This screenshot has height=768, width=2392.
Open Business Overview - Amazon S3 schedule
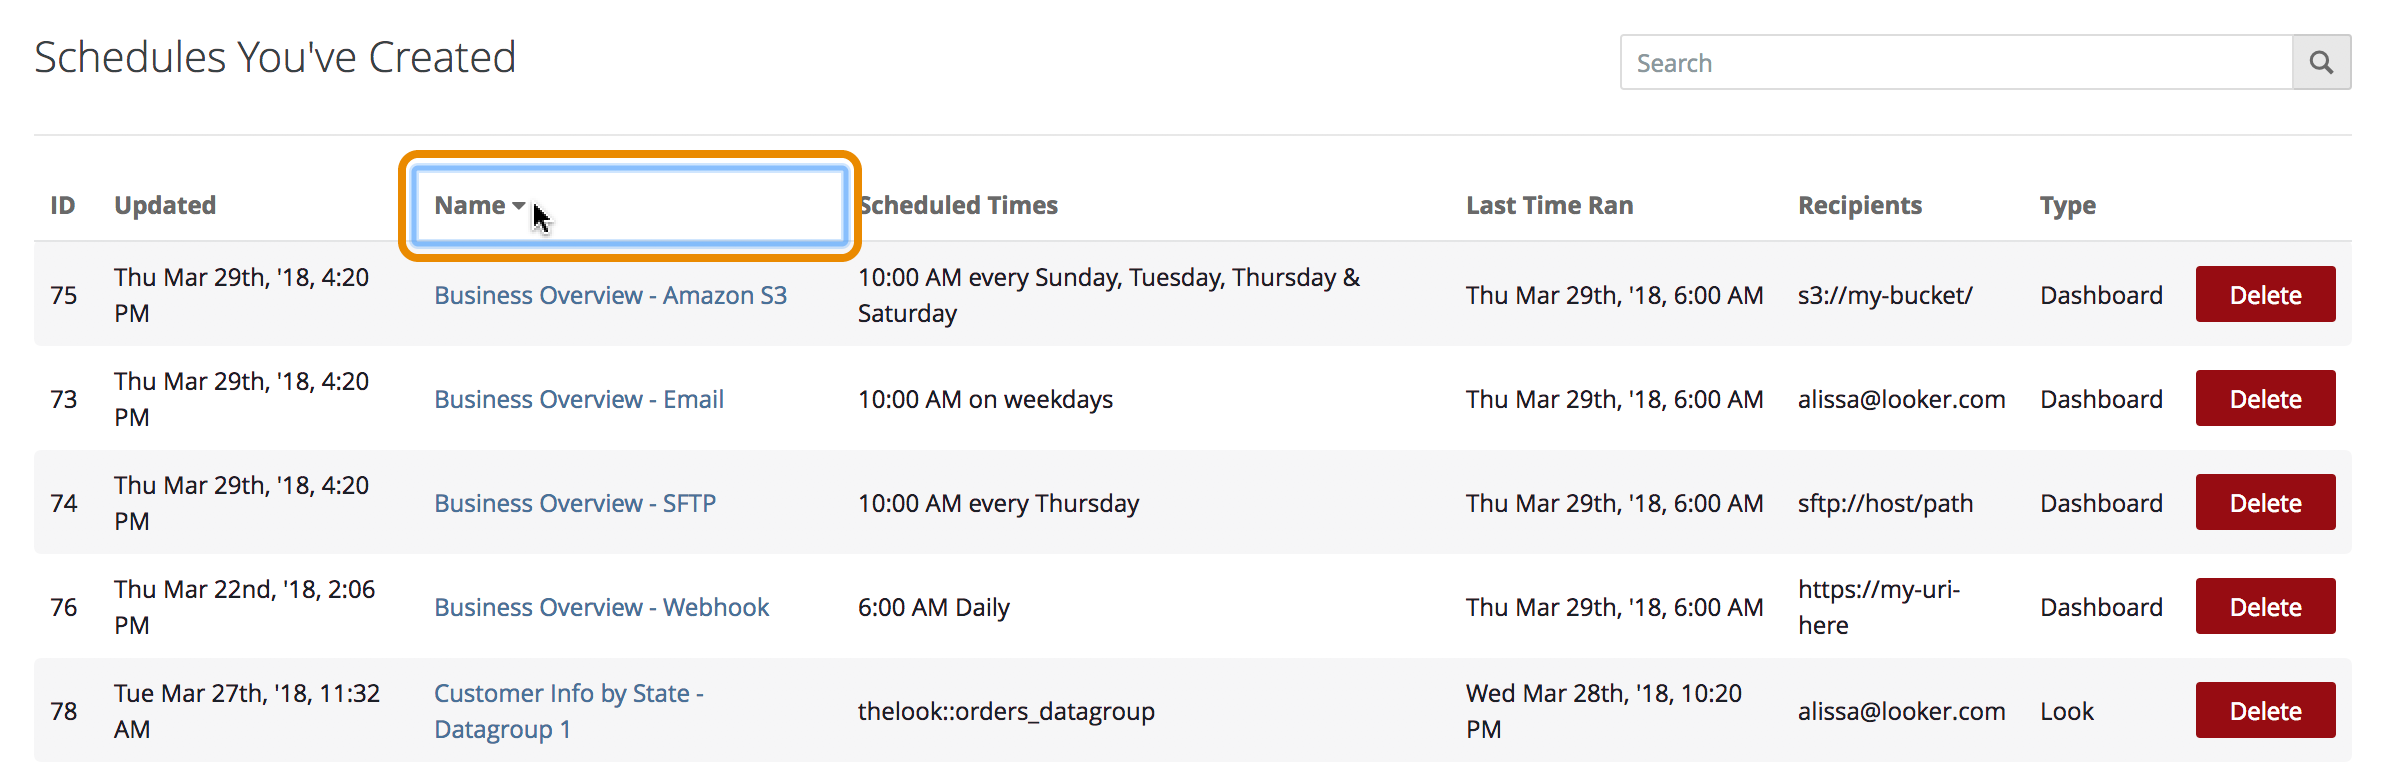click(x=610, y=296)
